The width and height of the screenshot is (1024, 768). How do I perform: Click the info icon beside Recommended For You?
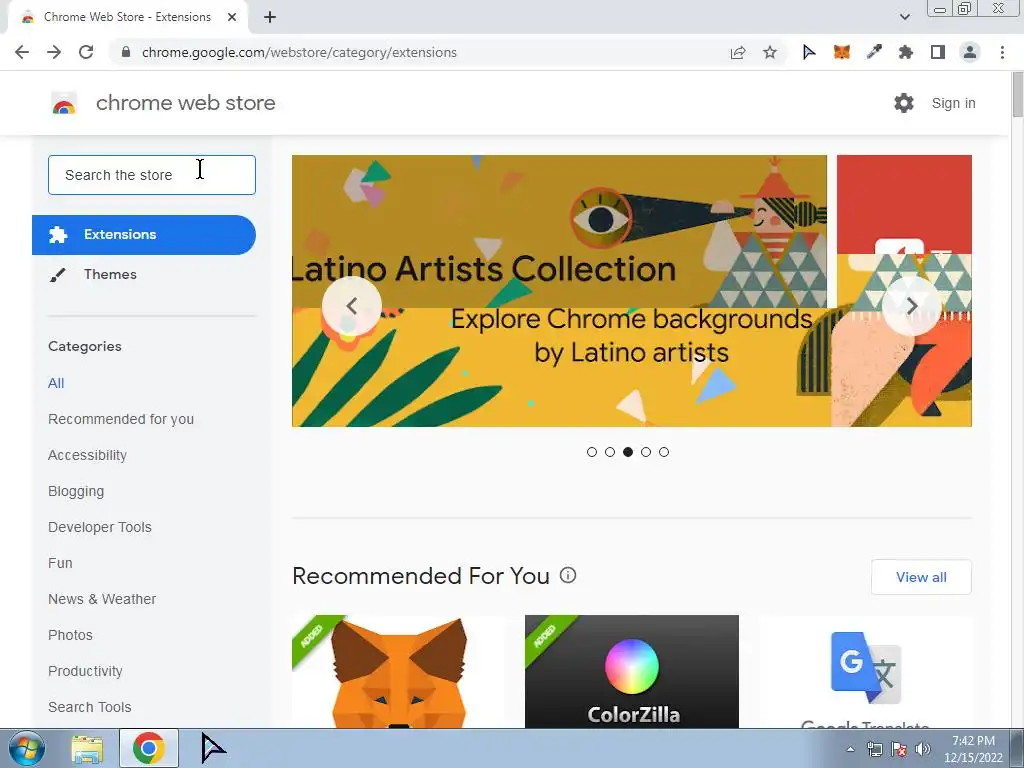click(x=568, y=575)
